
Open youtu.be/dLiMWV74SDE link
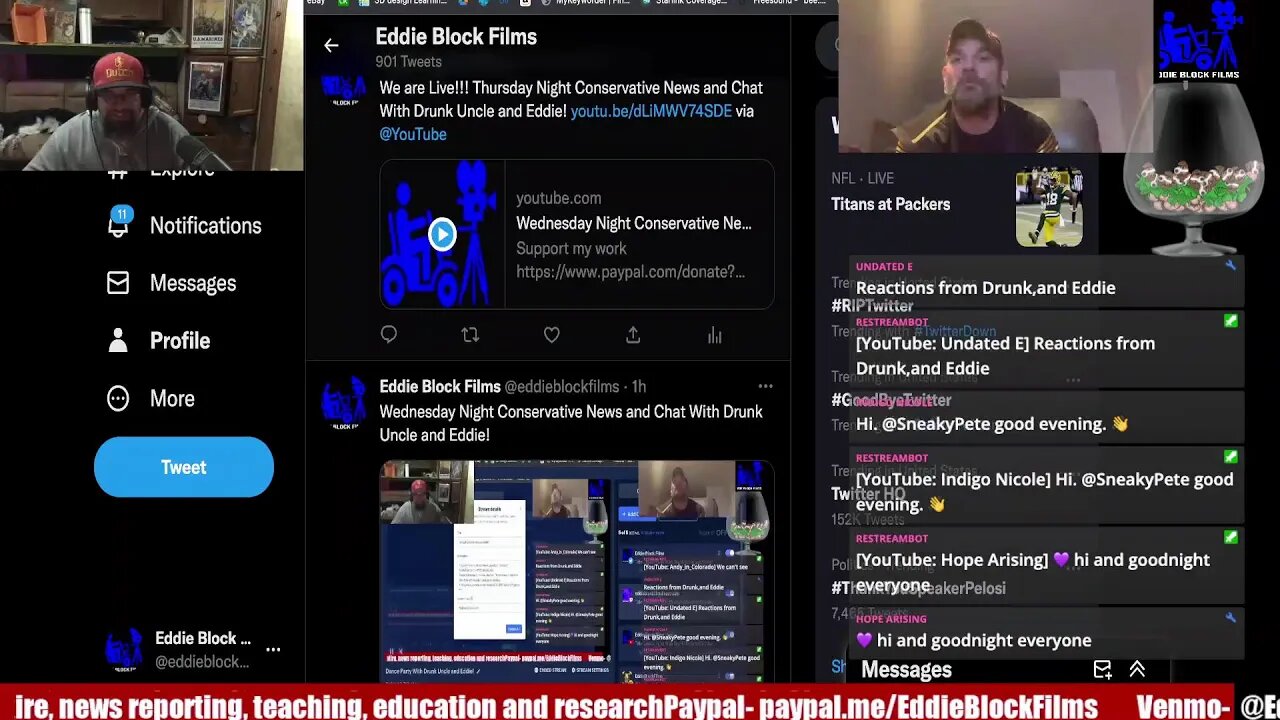pyautogui.click(x=651, y=111)
